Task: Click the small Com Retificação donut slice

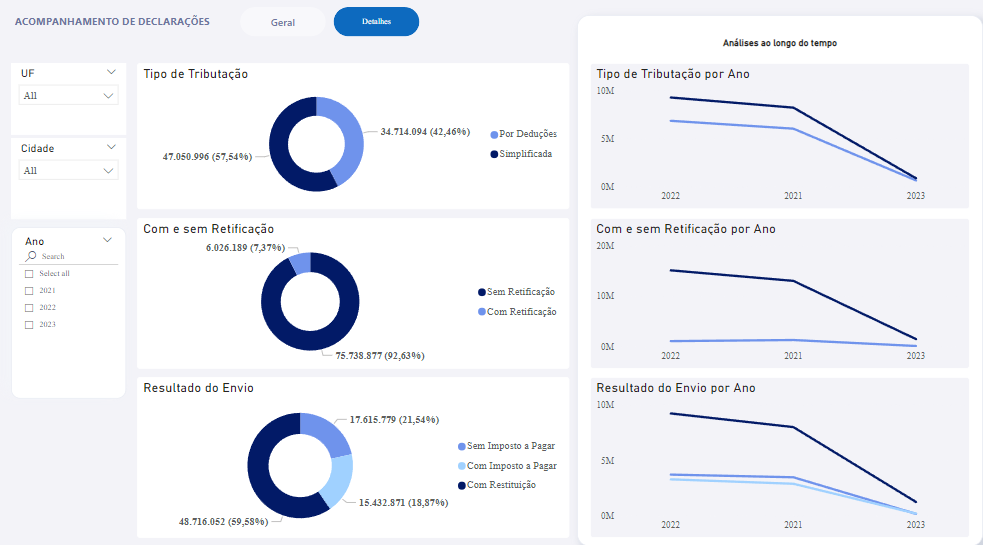Action: (x=301, y=263)
